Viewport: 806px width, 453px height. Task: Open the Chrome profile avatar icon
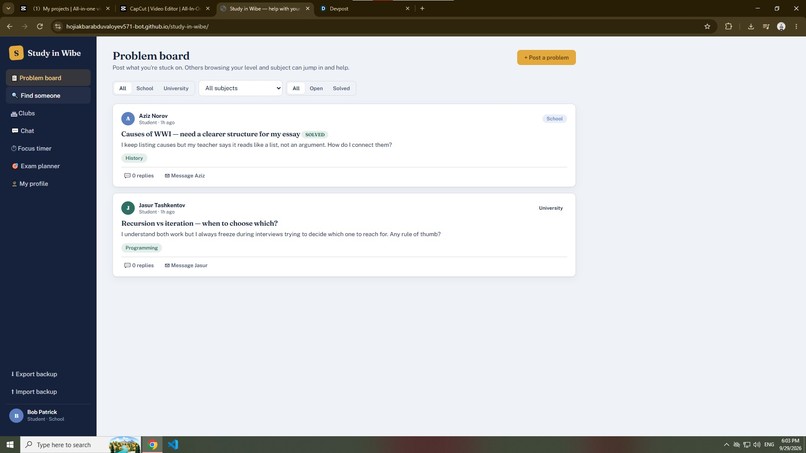[x=781, y=26]
